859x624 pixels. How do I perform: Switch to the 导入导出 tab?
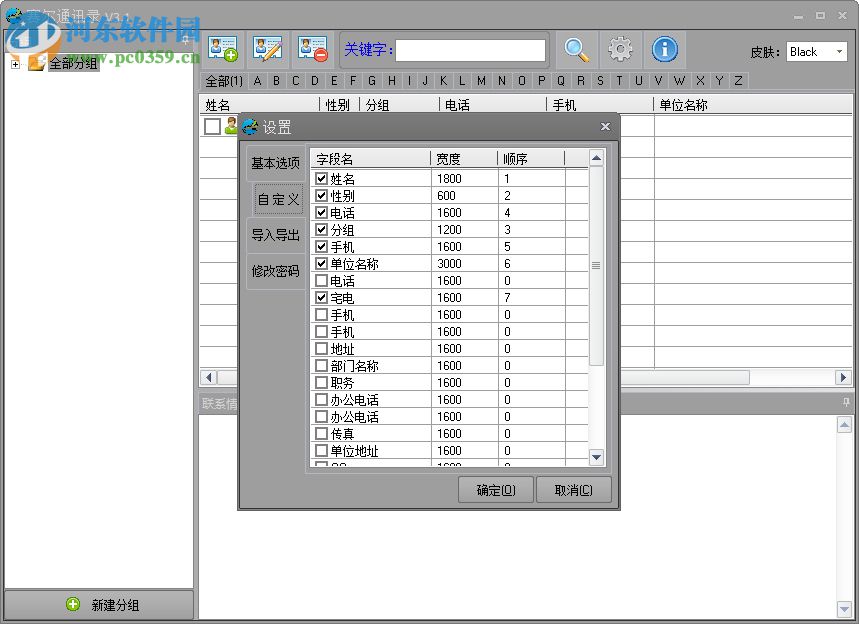click(x=275, y=237)
